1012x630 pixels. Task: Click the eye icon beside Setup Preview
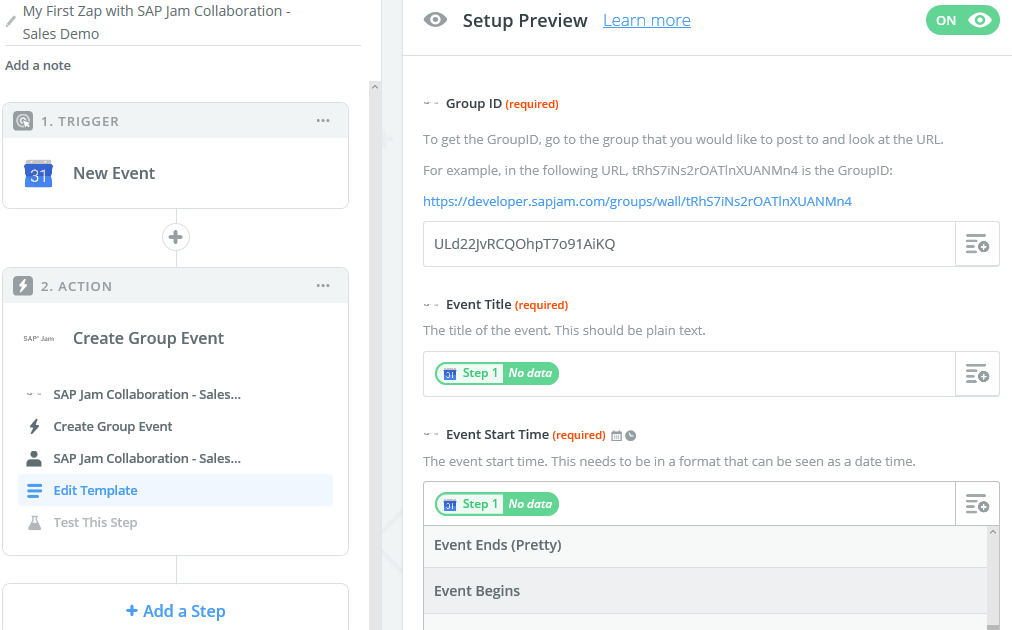click(435, 20)
